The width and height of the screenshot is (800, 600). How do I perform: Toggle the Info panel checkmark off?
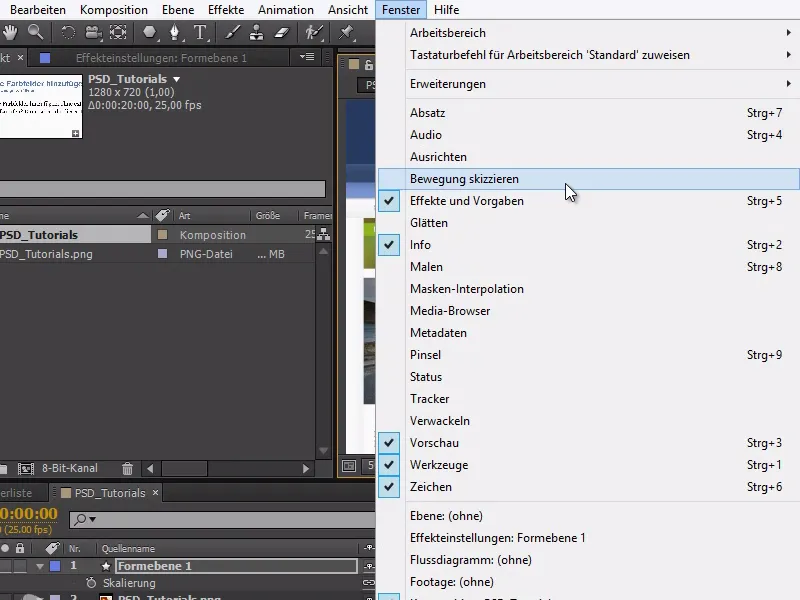point(420,245)
